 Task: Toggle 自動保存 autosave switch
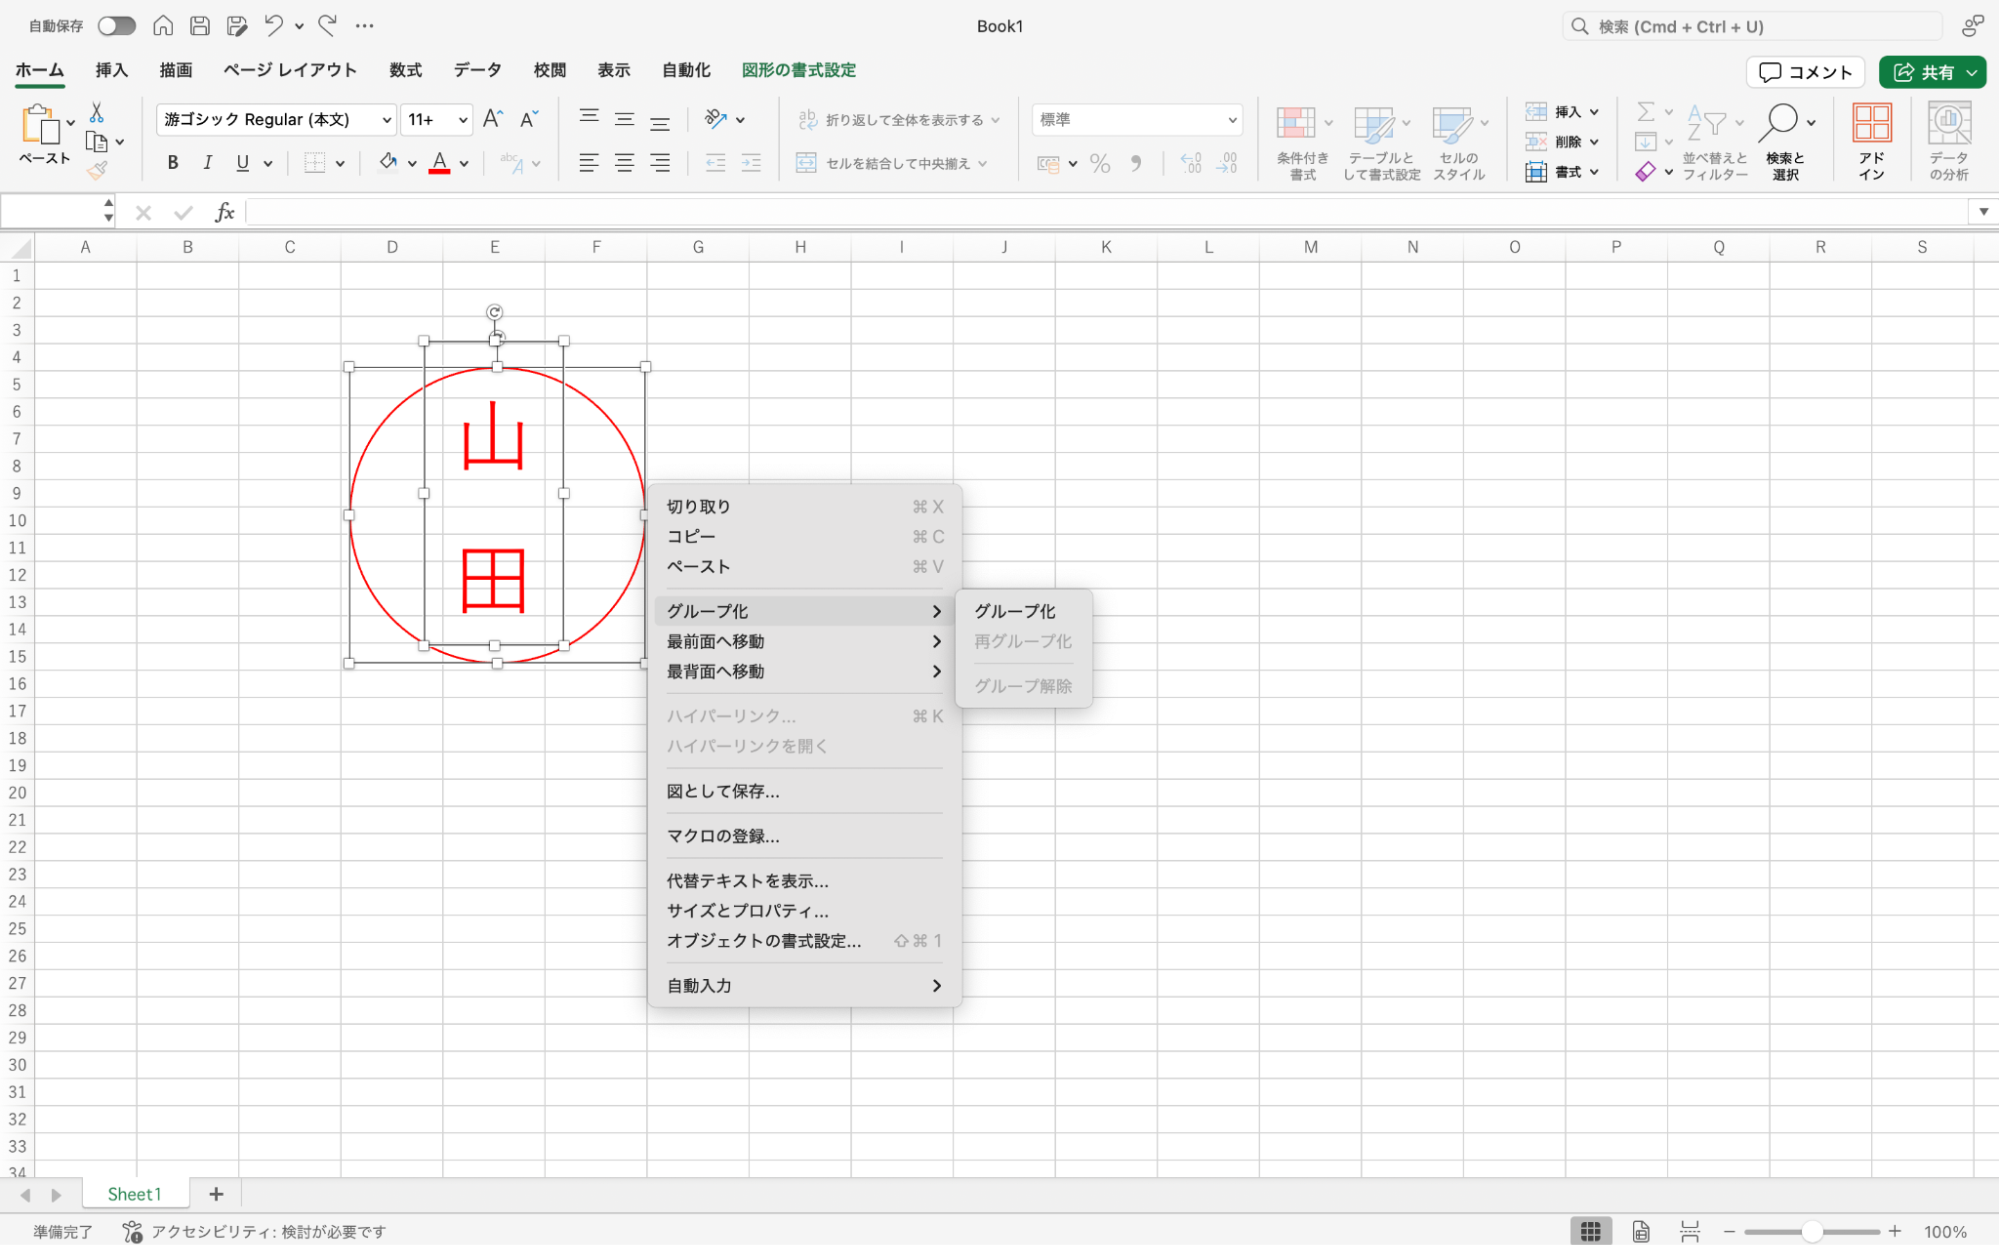(x=116, y=25)
